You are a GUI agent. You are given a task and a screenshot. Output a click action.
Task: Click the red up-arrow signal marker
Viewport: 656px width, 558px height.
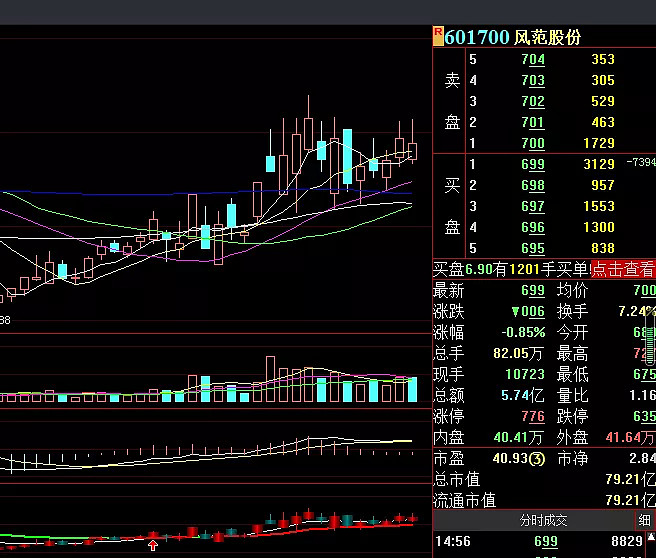click(x=153, y=545)
